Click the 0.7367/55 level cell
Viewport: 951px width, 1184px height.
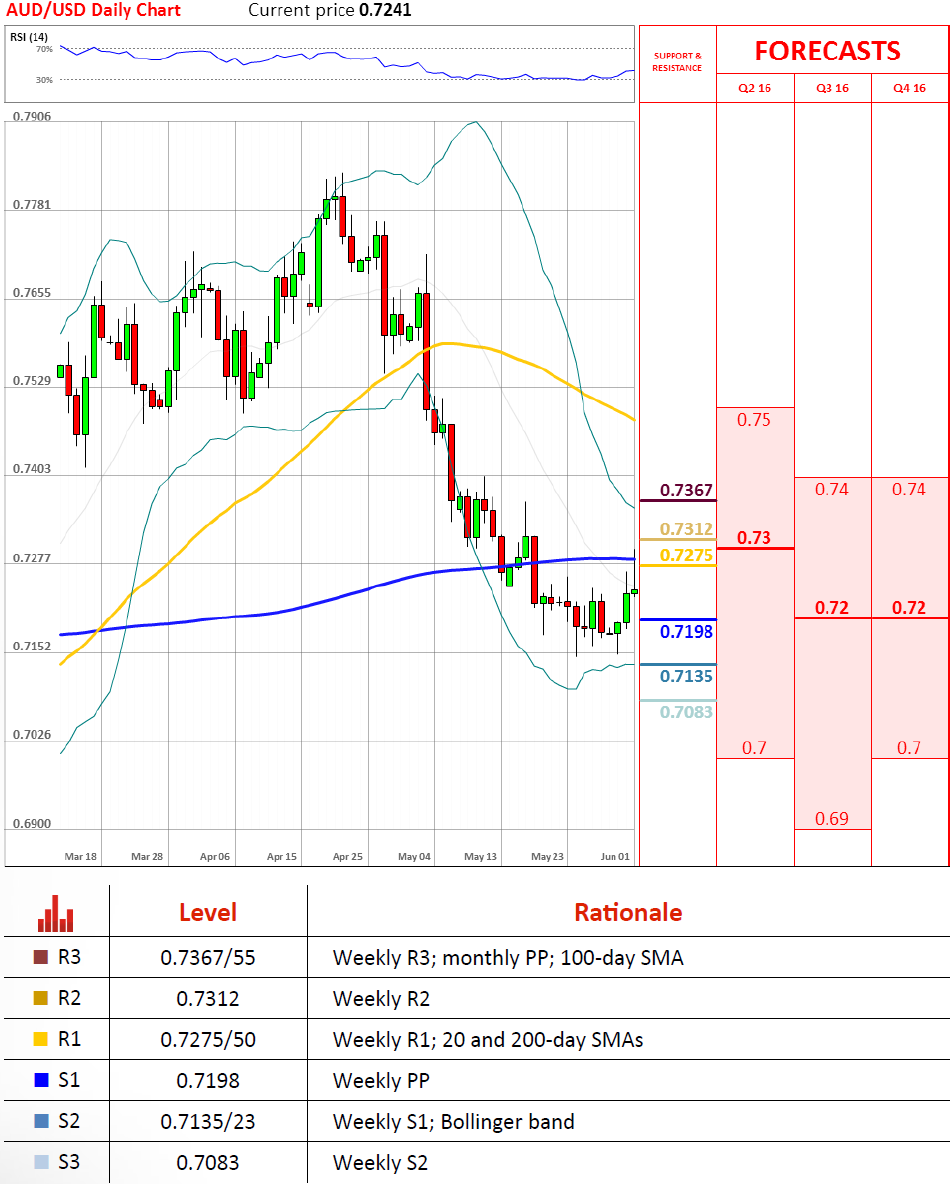pyautogui.click(x=208, y=958)
